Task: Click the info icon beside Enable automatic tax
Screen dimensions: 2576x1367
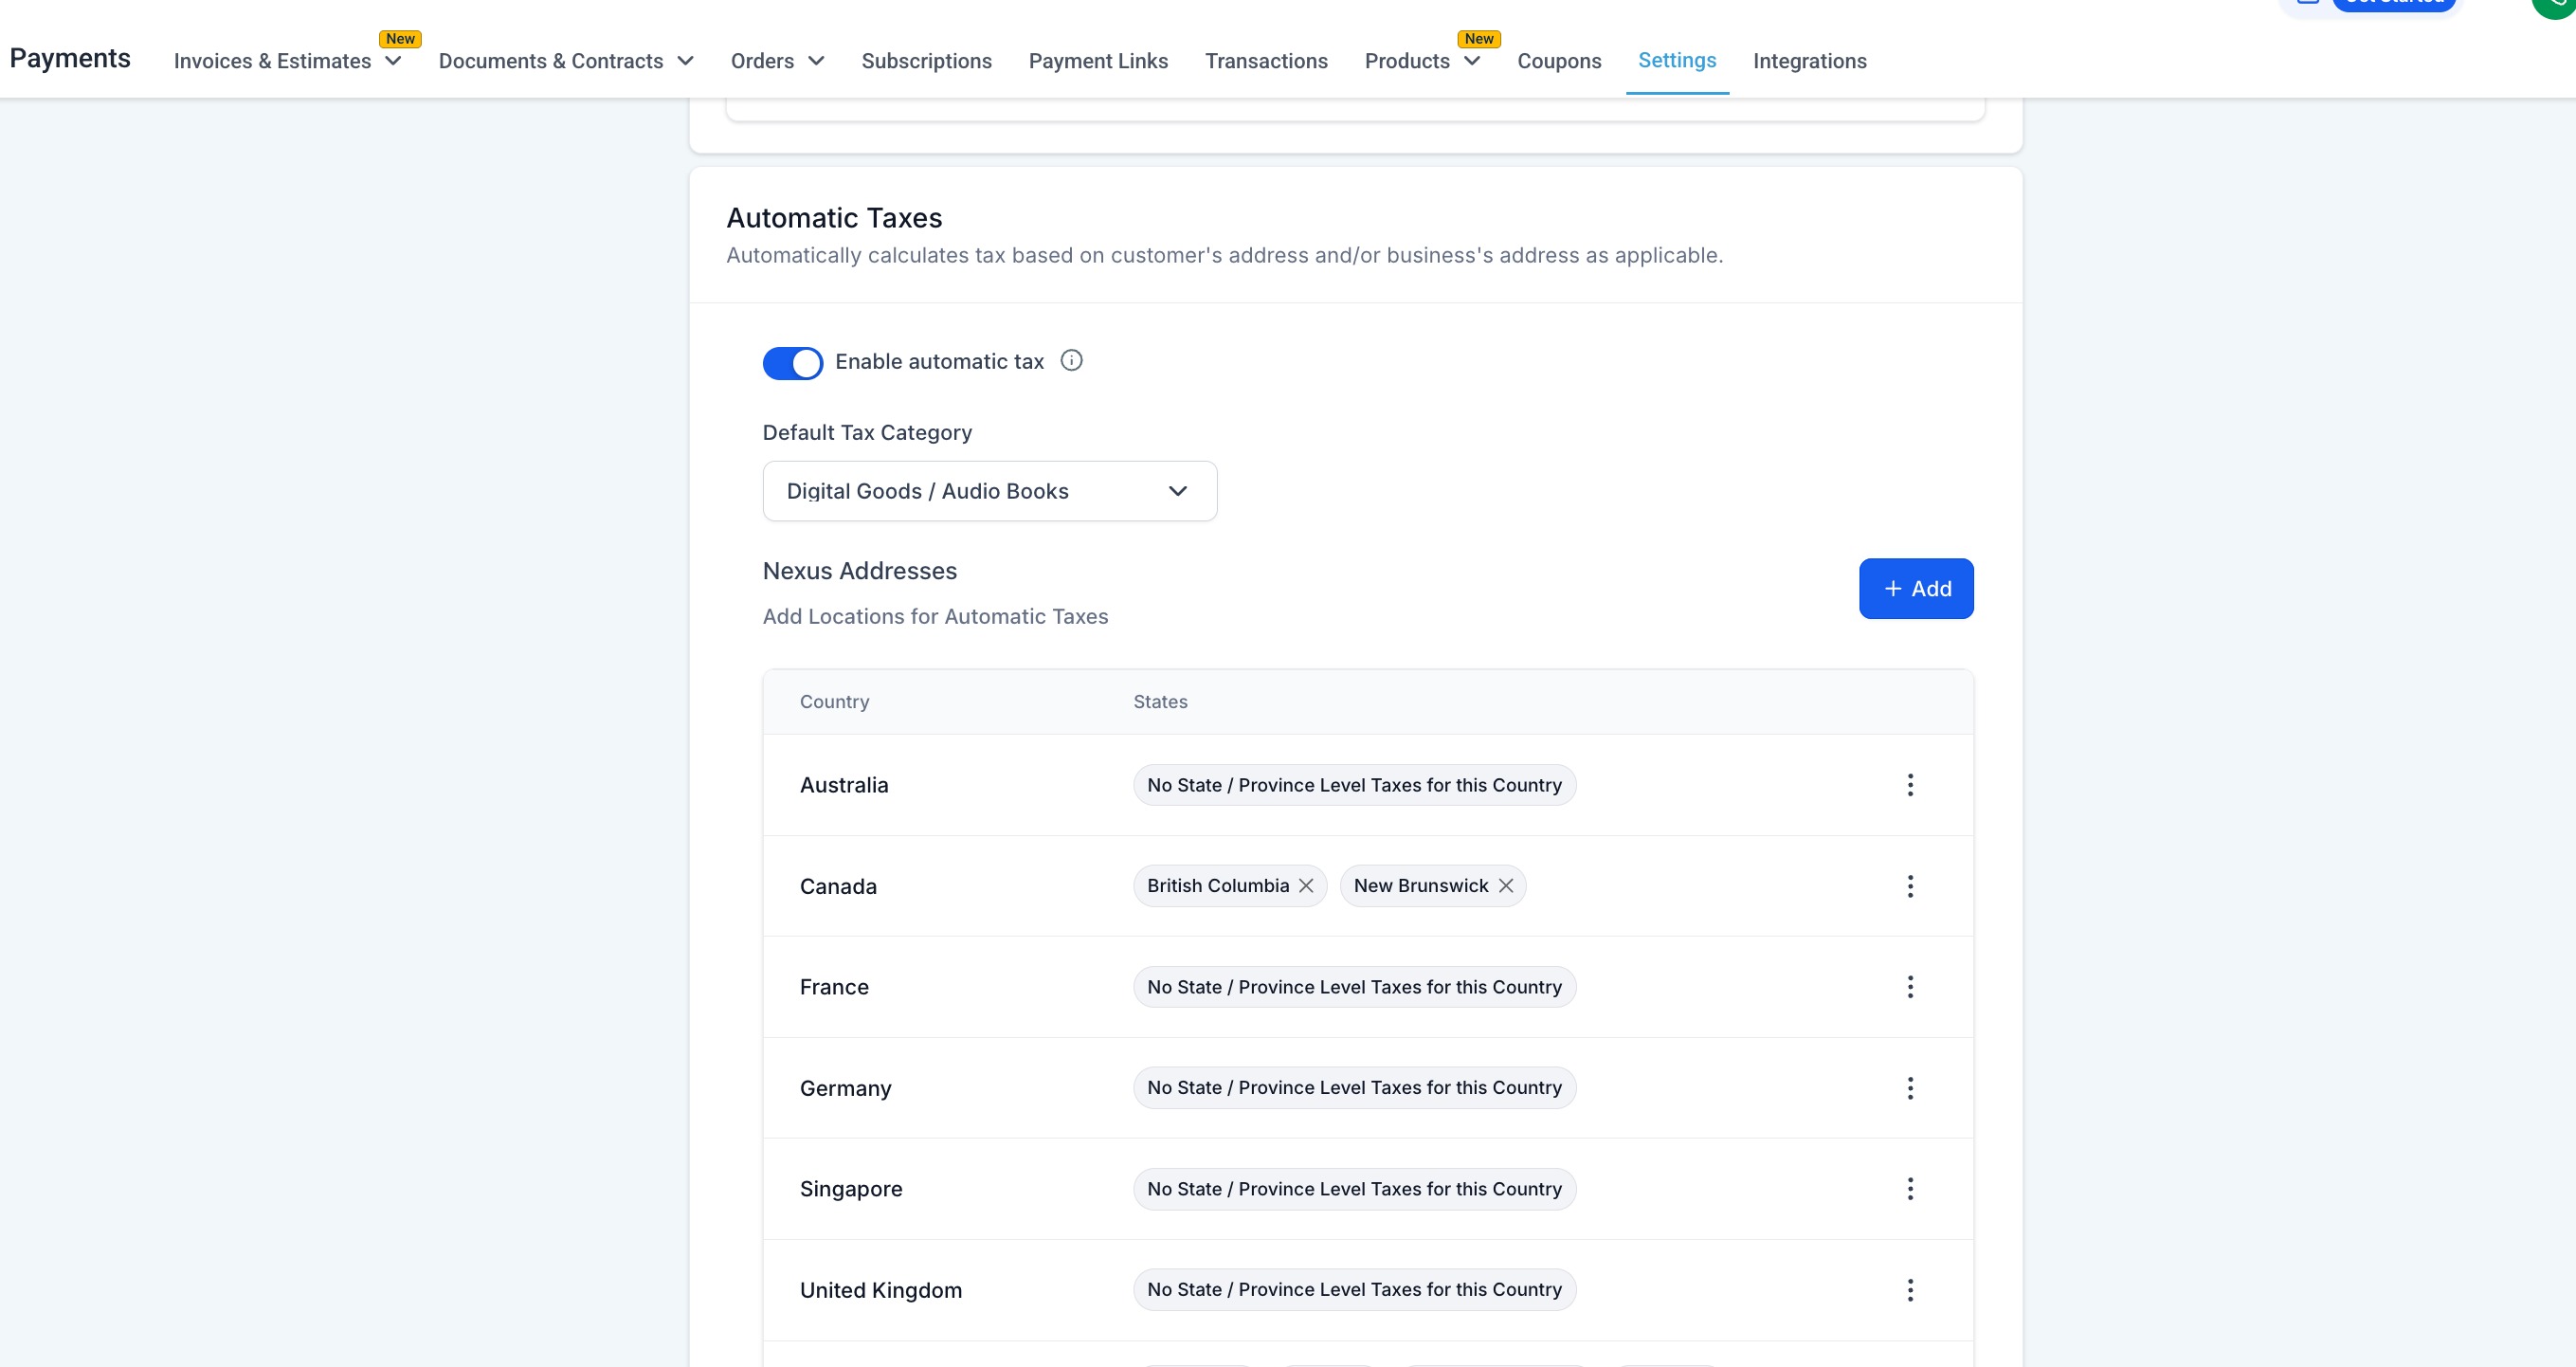Action: [x=1071, y=361]
